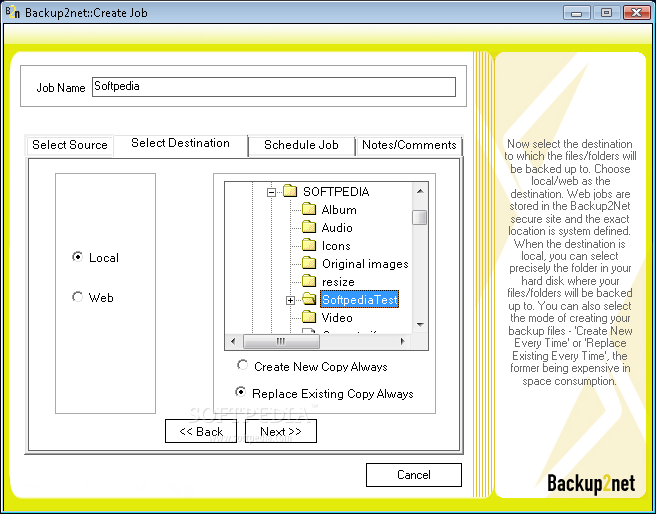Open the Select Destination tab
Viewport: 656px width, 514px height.
pos(180,143)
